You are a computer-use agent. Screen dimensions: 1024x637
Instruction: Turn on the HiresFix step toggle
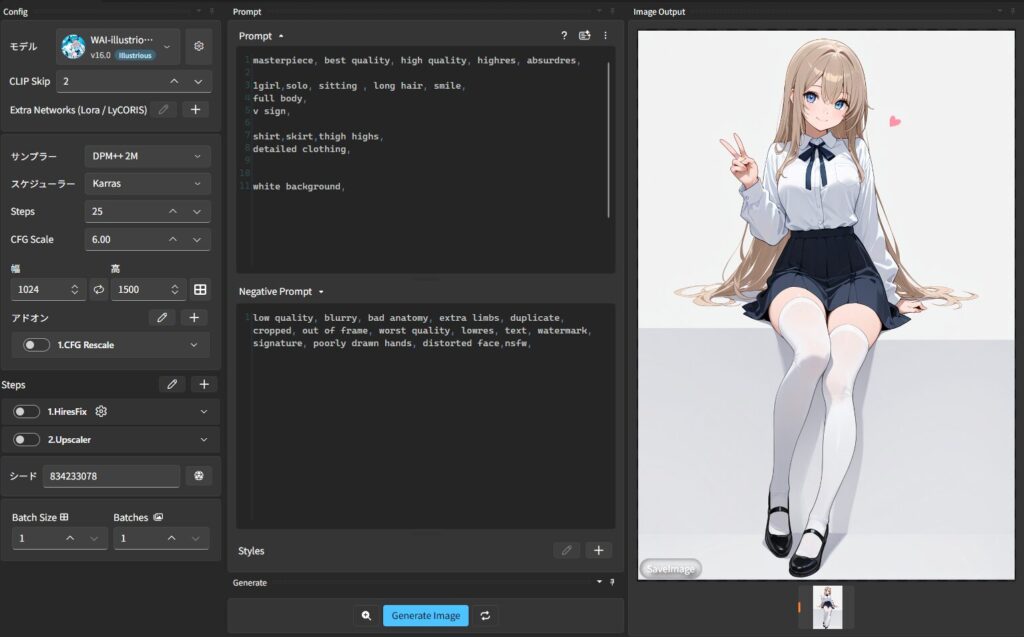pos(27,411)
